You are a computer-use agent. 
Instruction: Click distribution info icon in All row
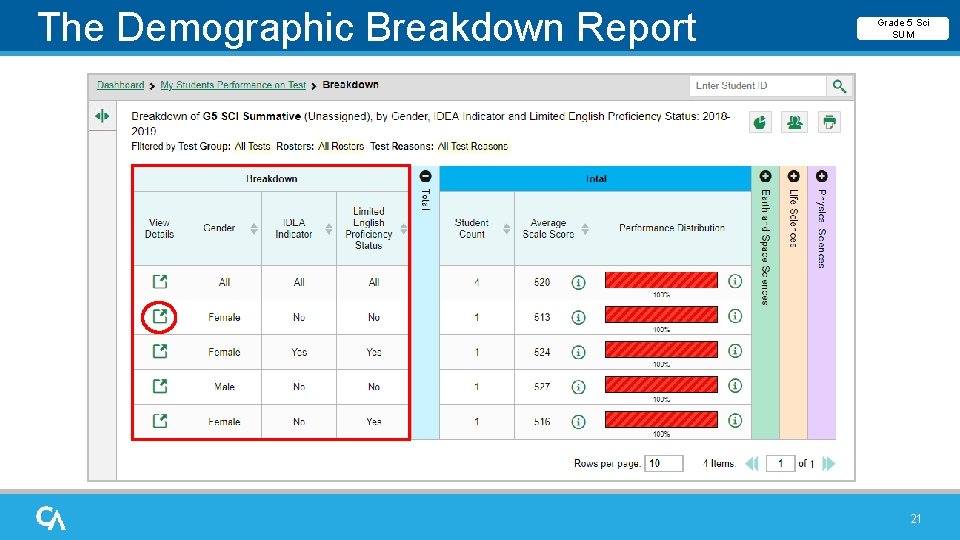(735, 281)
